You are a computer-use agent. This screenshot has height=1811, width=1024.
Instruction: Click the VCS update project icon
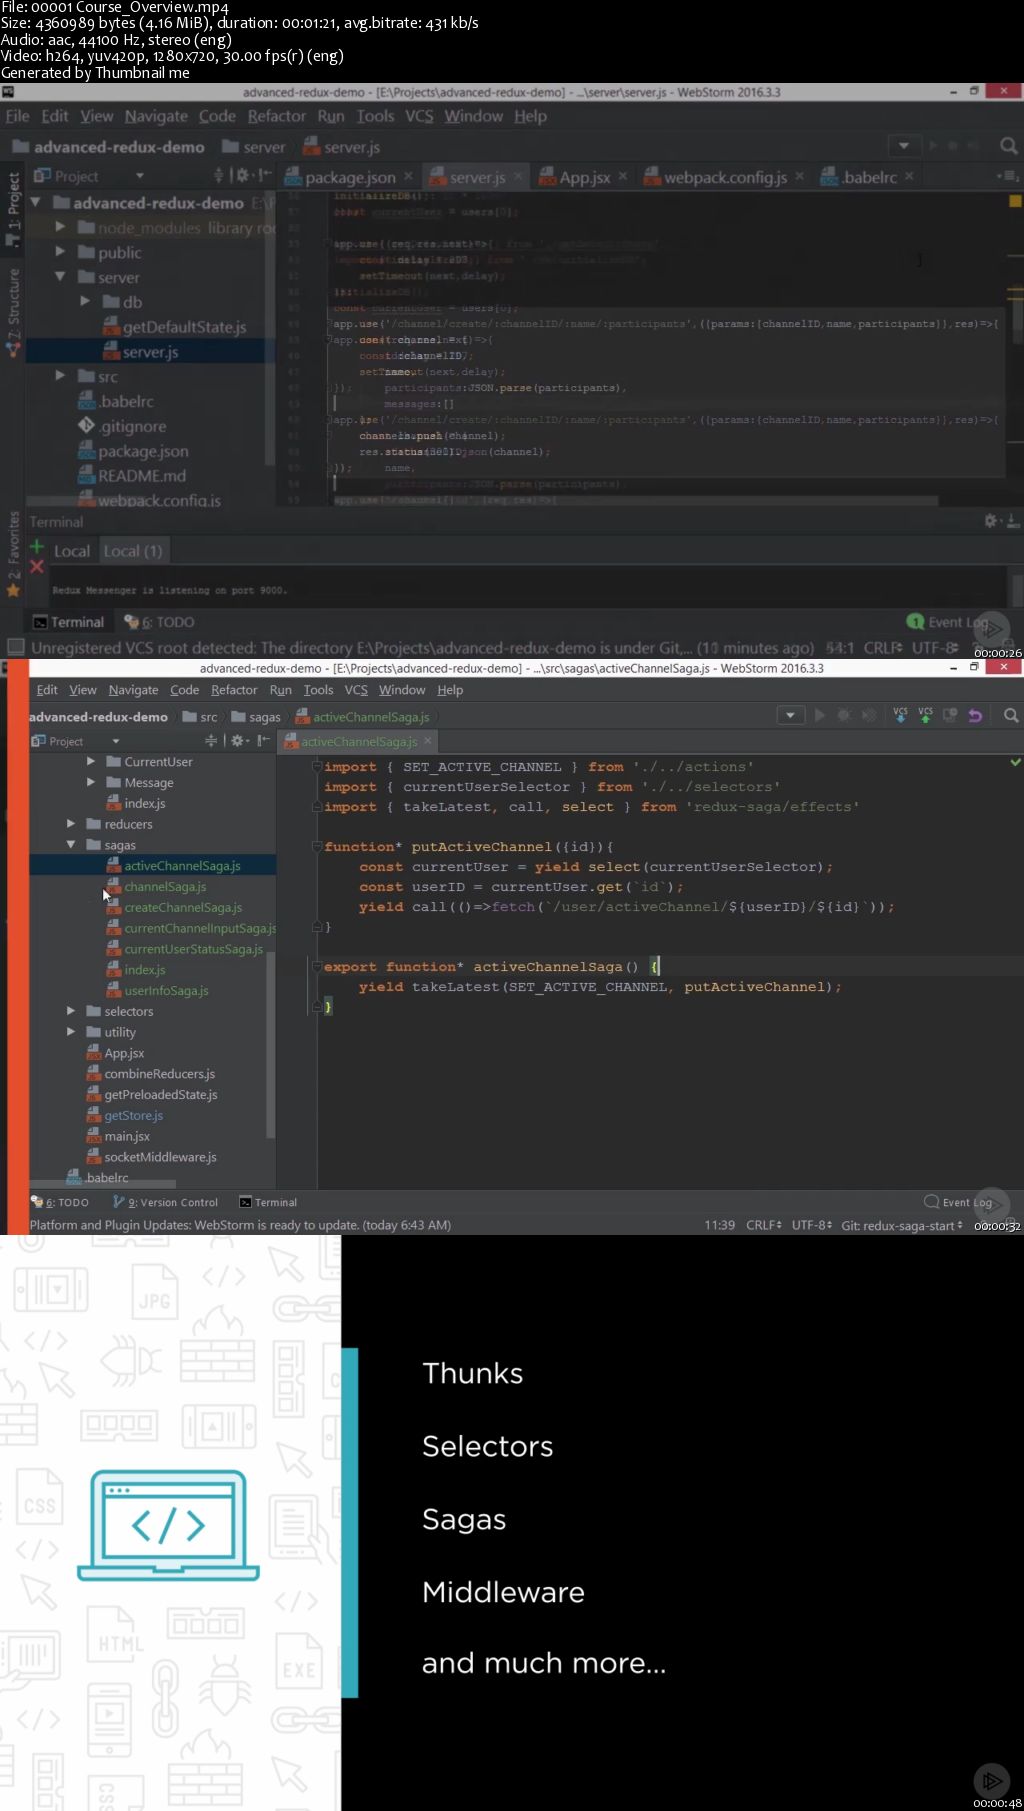tap(900, 715)
